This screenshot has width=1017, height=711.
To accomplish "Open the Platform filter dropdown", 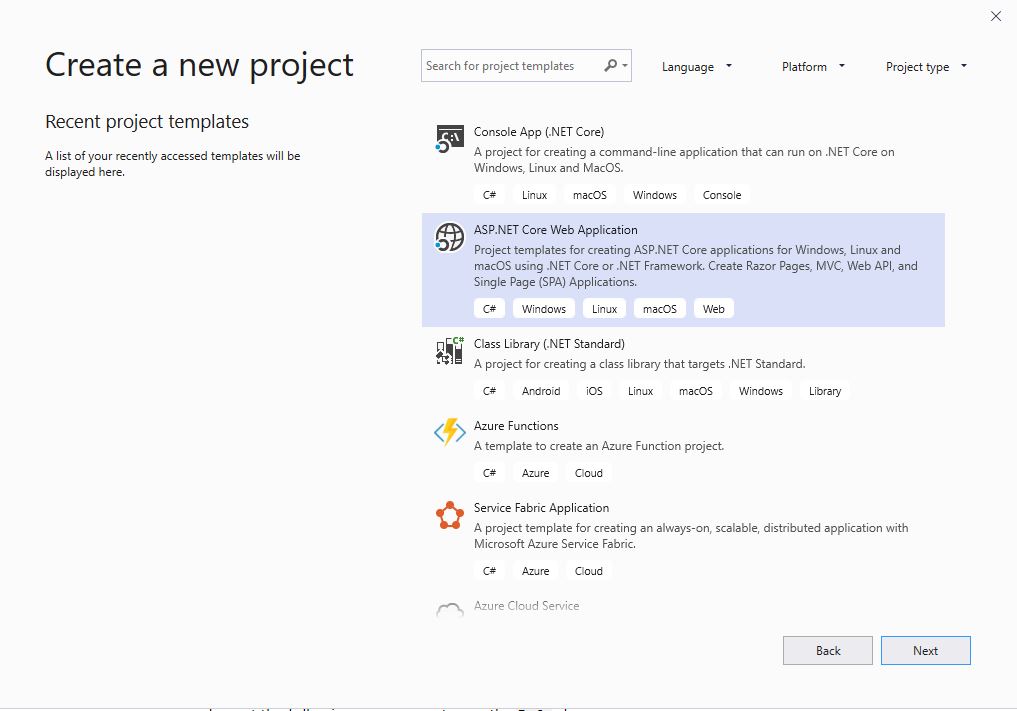I will [x=813, y=66].
